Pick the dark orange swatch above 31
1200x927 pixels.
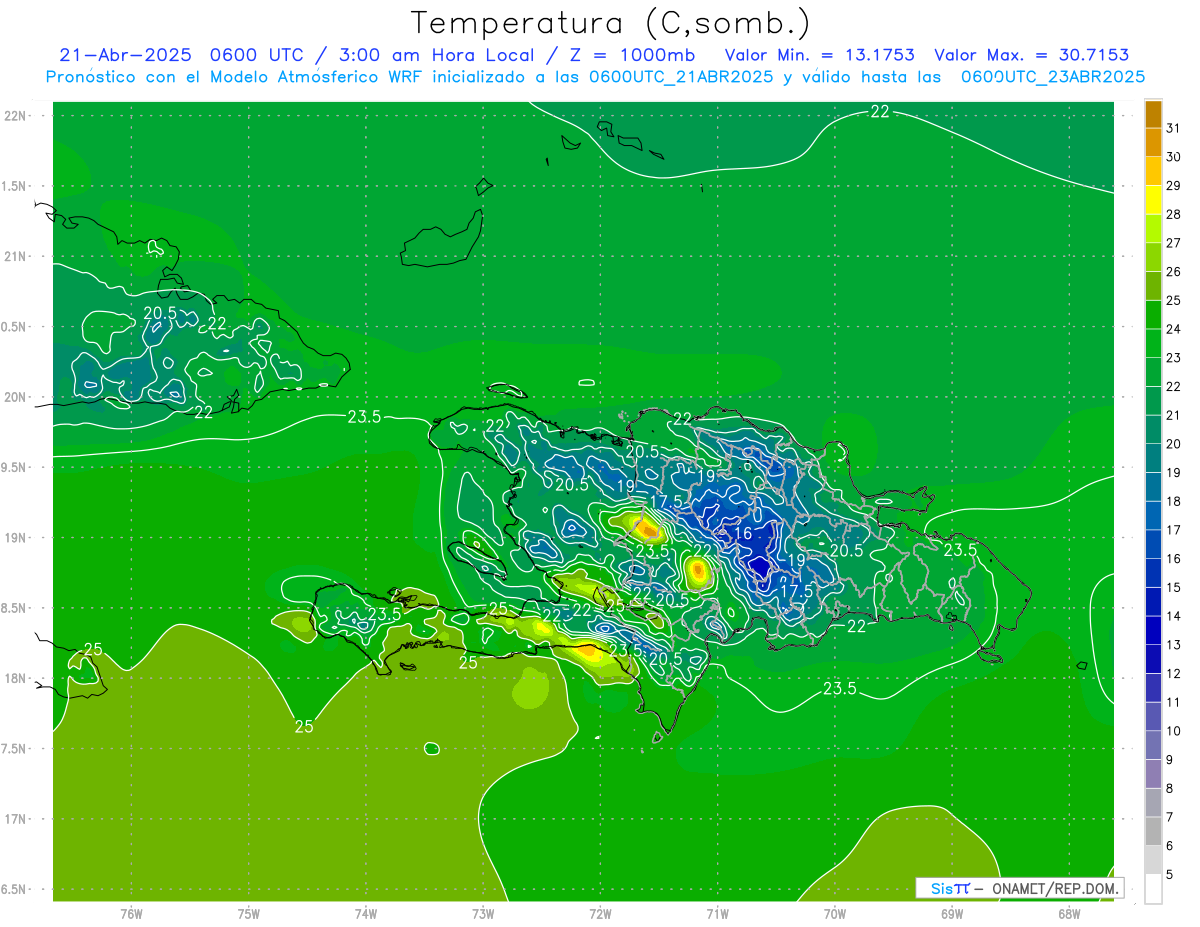click(1153, 114)
